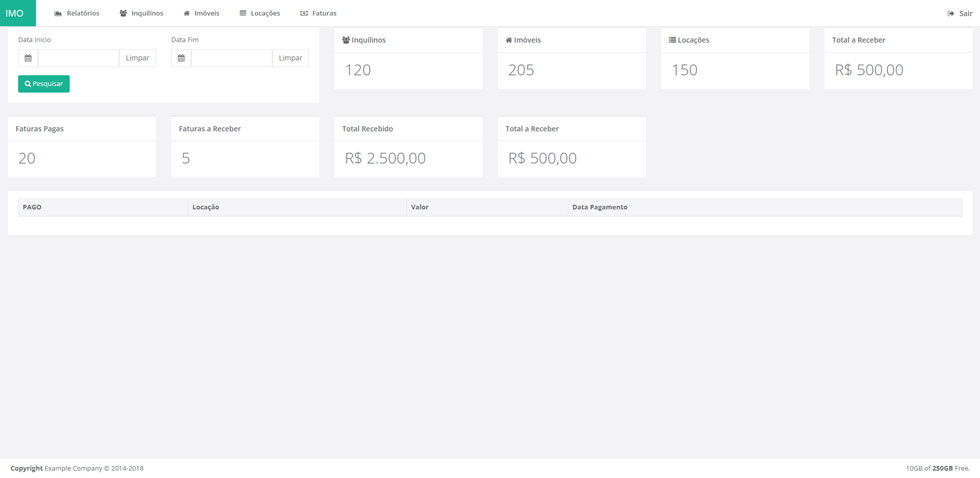The height and width of the screenshot is (478, 980).
Task: Go to the Inquilinos page
Action: pos(141,13)
